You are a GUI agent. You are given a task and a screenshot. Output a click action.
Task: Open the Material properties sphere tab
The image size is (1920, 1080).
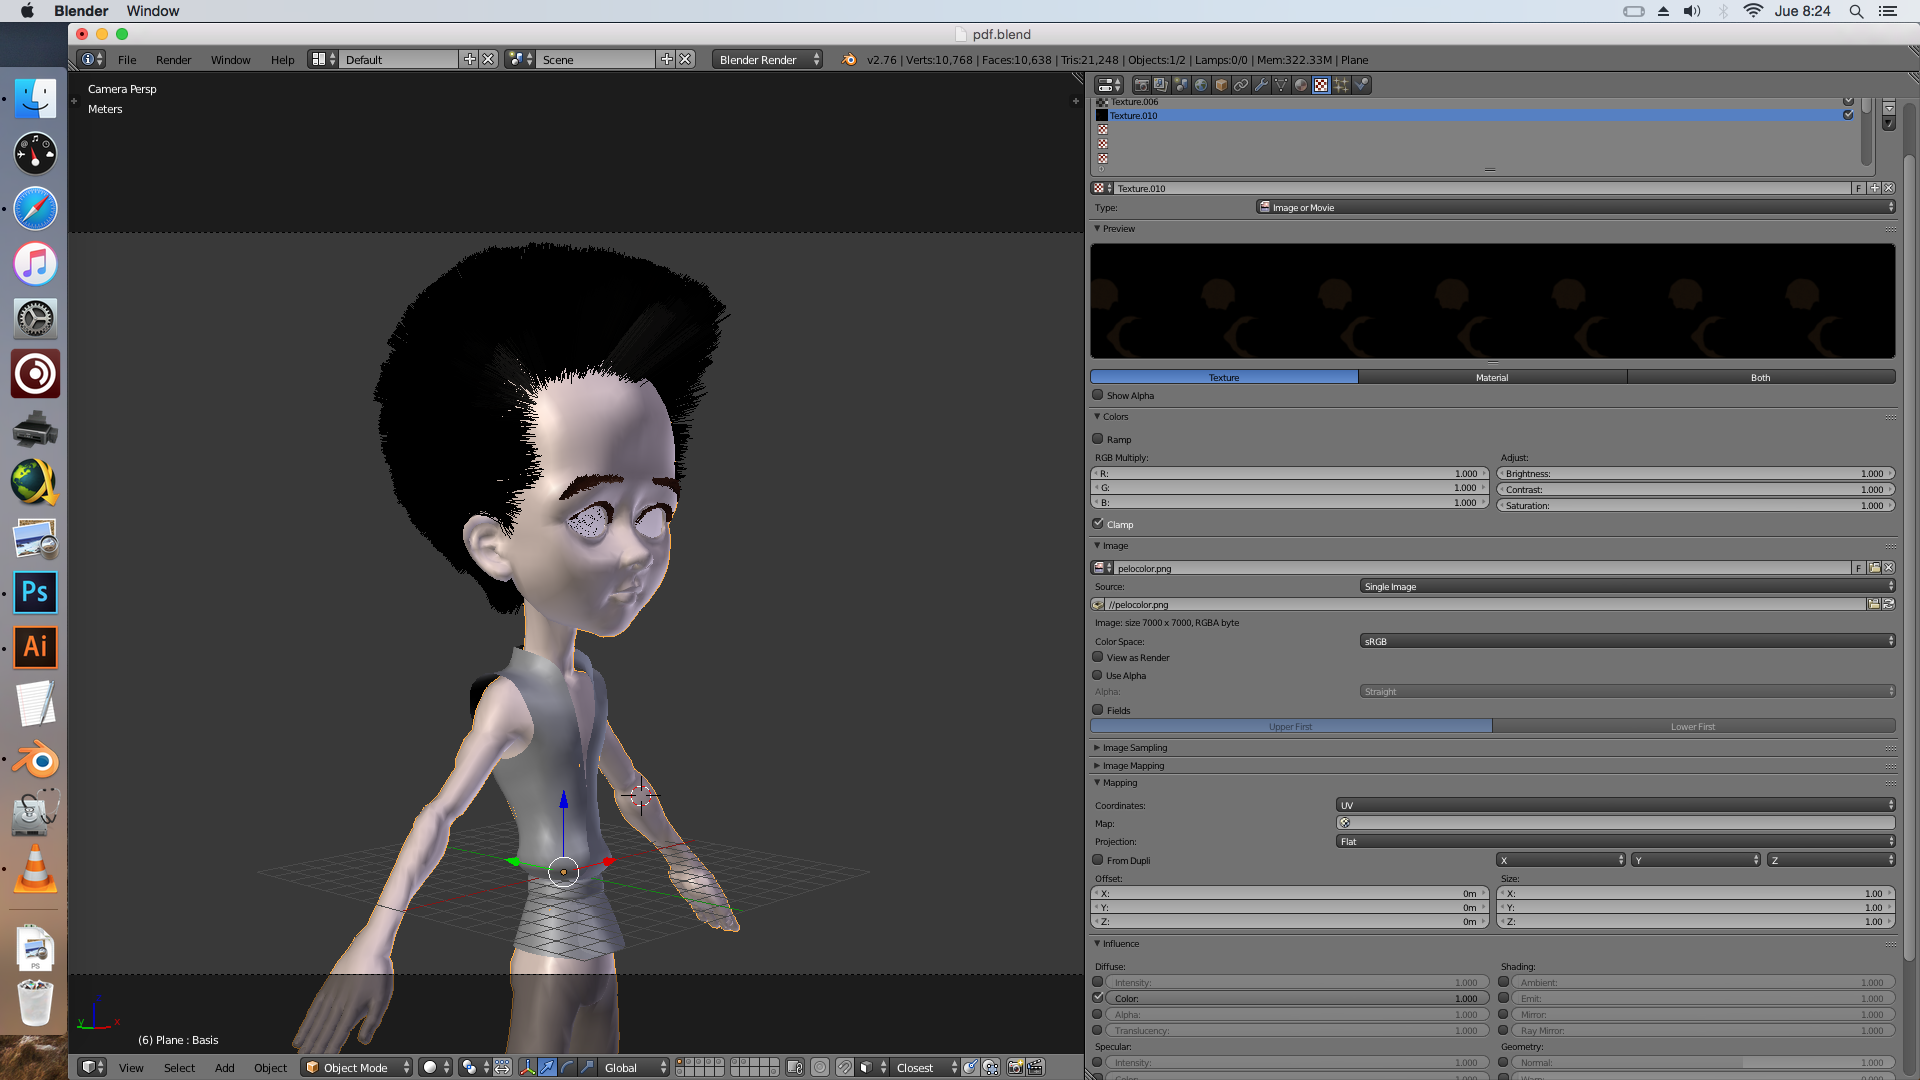tap(1301, 85)
